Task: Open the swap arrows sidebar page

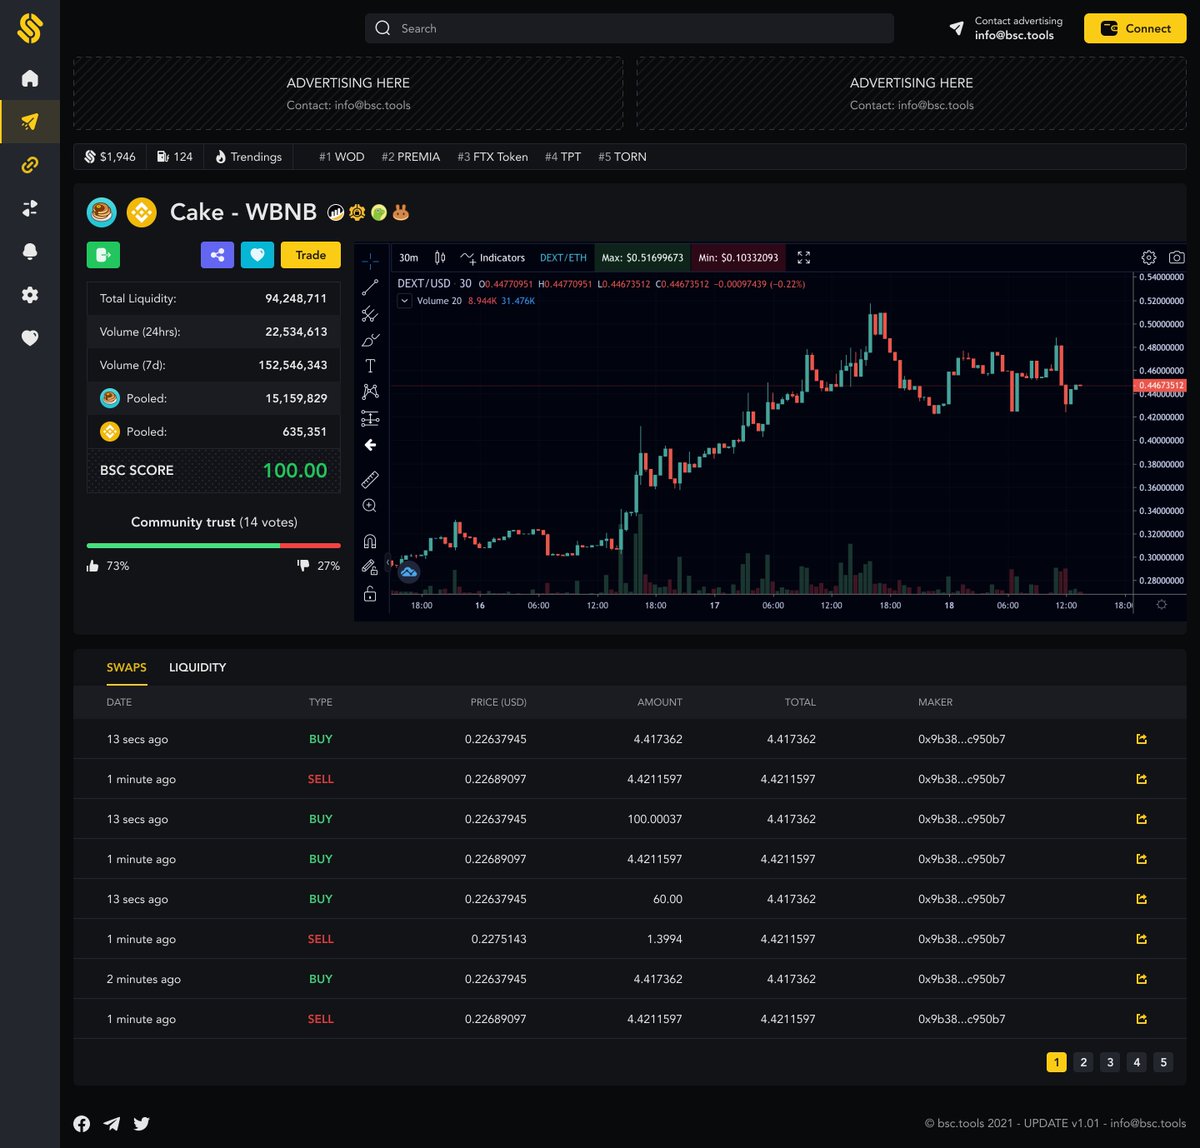Action: pyautogui.click(x=30, y=208)
